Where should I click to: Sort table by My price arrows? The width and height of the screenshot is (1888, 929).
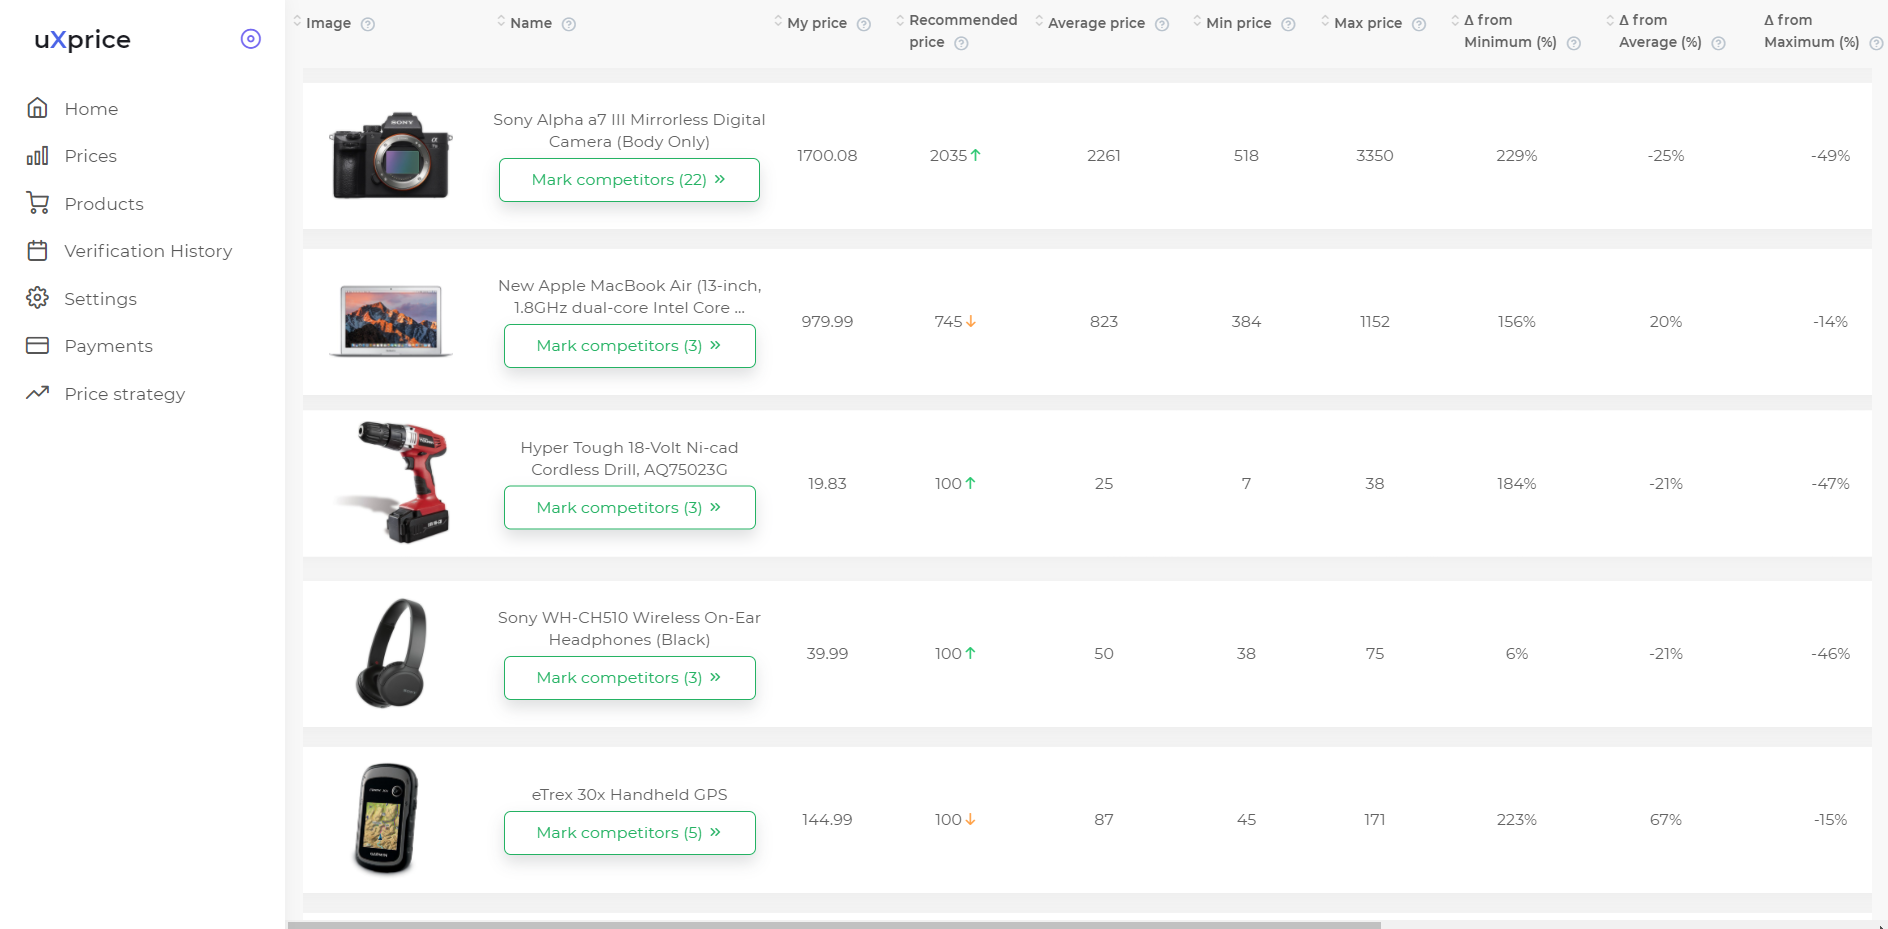(x=778, y=21)
